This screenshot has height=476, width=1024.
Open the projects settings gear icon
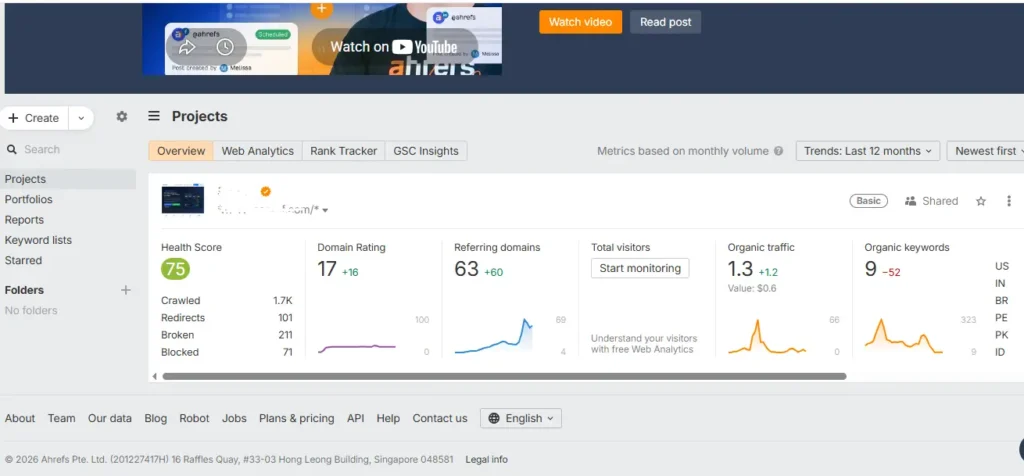coord(121,116)
